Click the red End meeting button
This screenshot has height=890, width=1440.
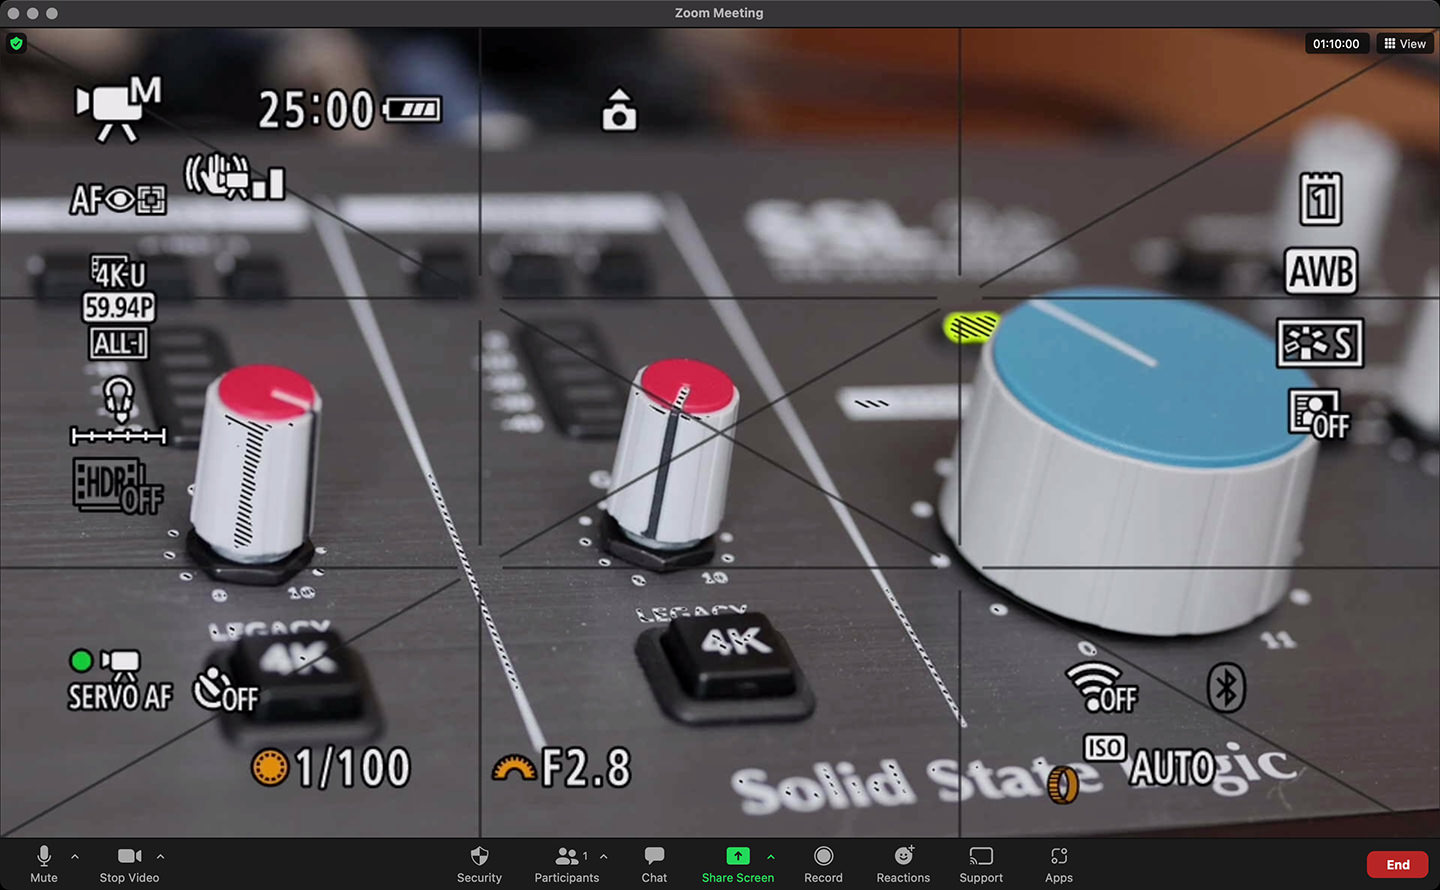1397,865
